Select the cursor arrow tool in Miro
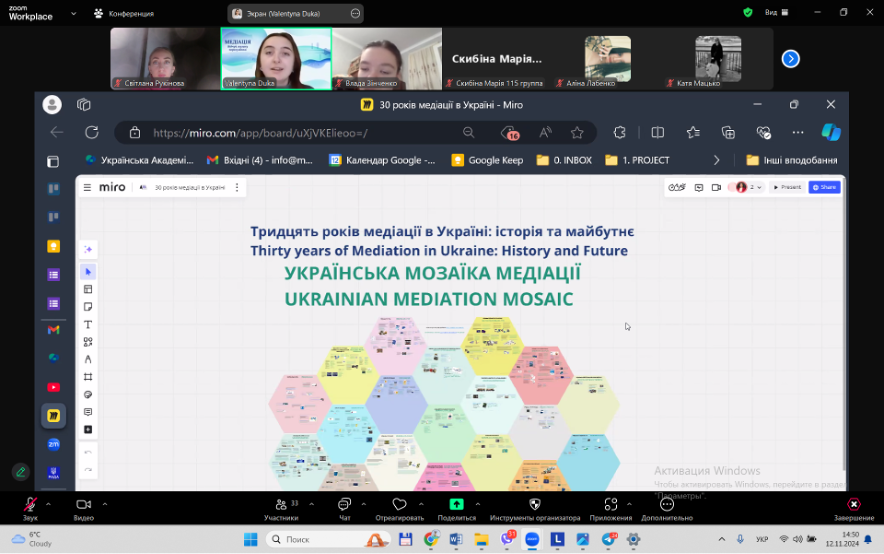 pyautogui.click(x=88, y=272)
